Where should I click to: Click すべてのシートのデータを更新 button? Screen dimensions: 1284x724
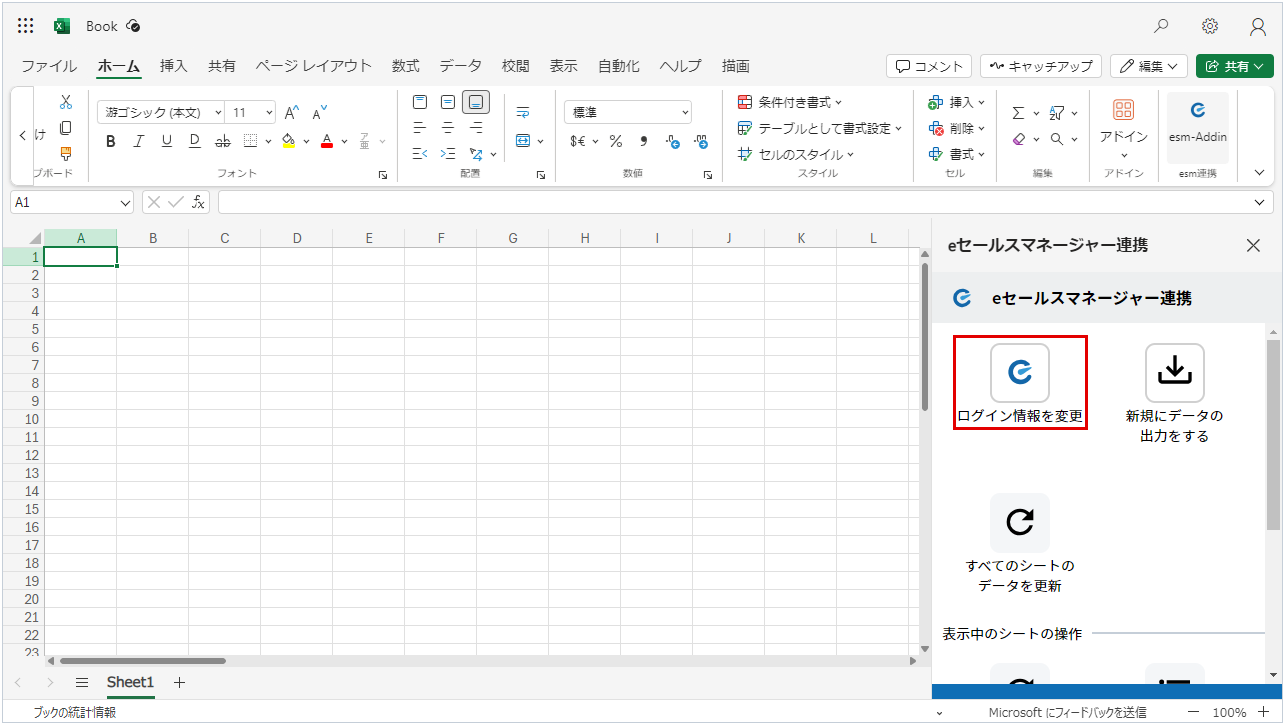[x=1020, y=543]
